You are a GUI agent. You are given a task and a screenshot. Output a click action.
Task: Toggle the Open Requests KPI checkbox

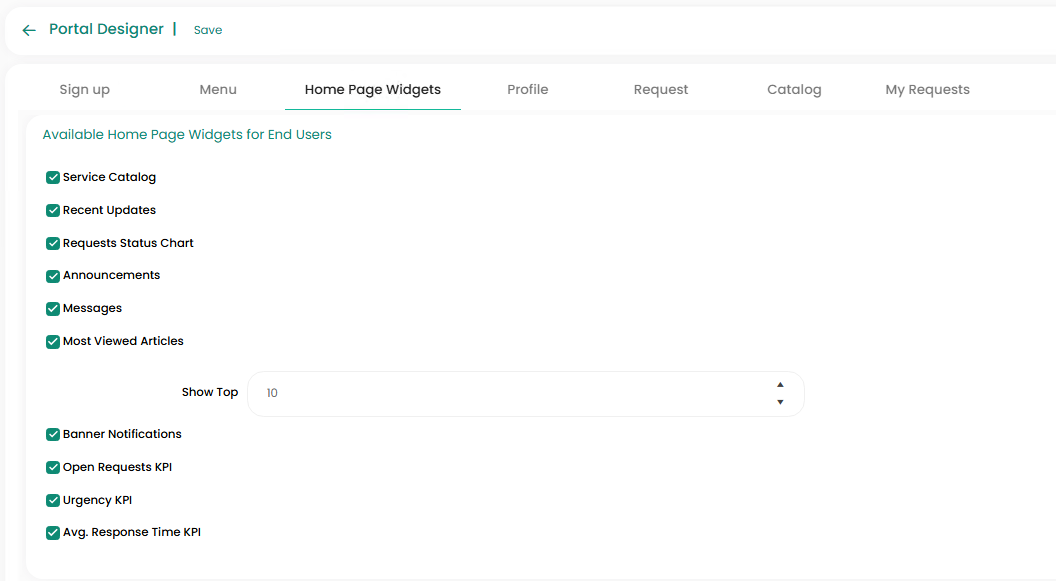pyautogui.click(x=53, y=467)
